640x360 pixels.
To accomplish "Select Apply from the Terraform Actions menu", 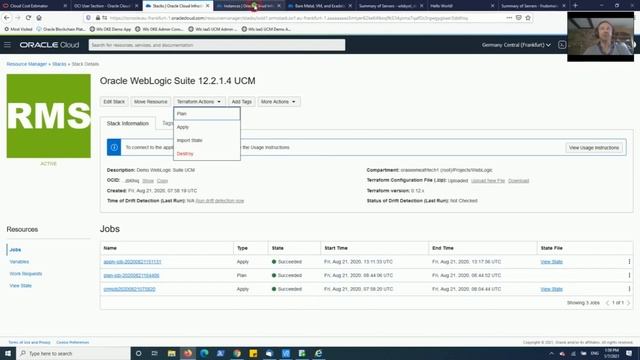I will tap(207, 127).
